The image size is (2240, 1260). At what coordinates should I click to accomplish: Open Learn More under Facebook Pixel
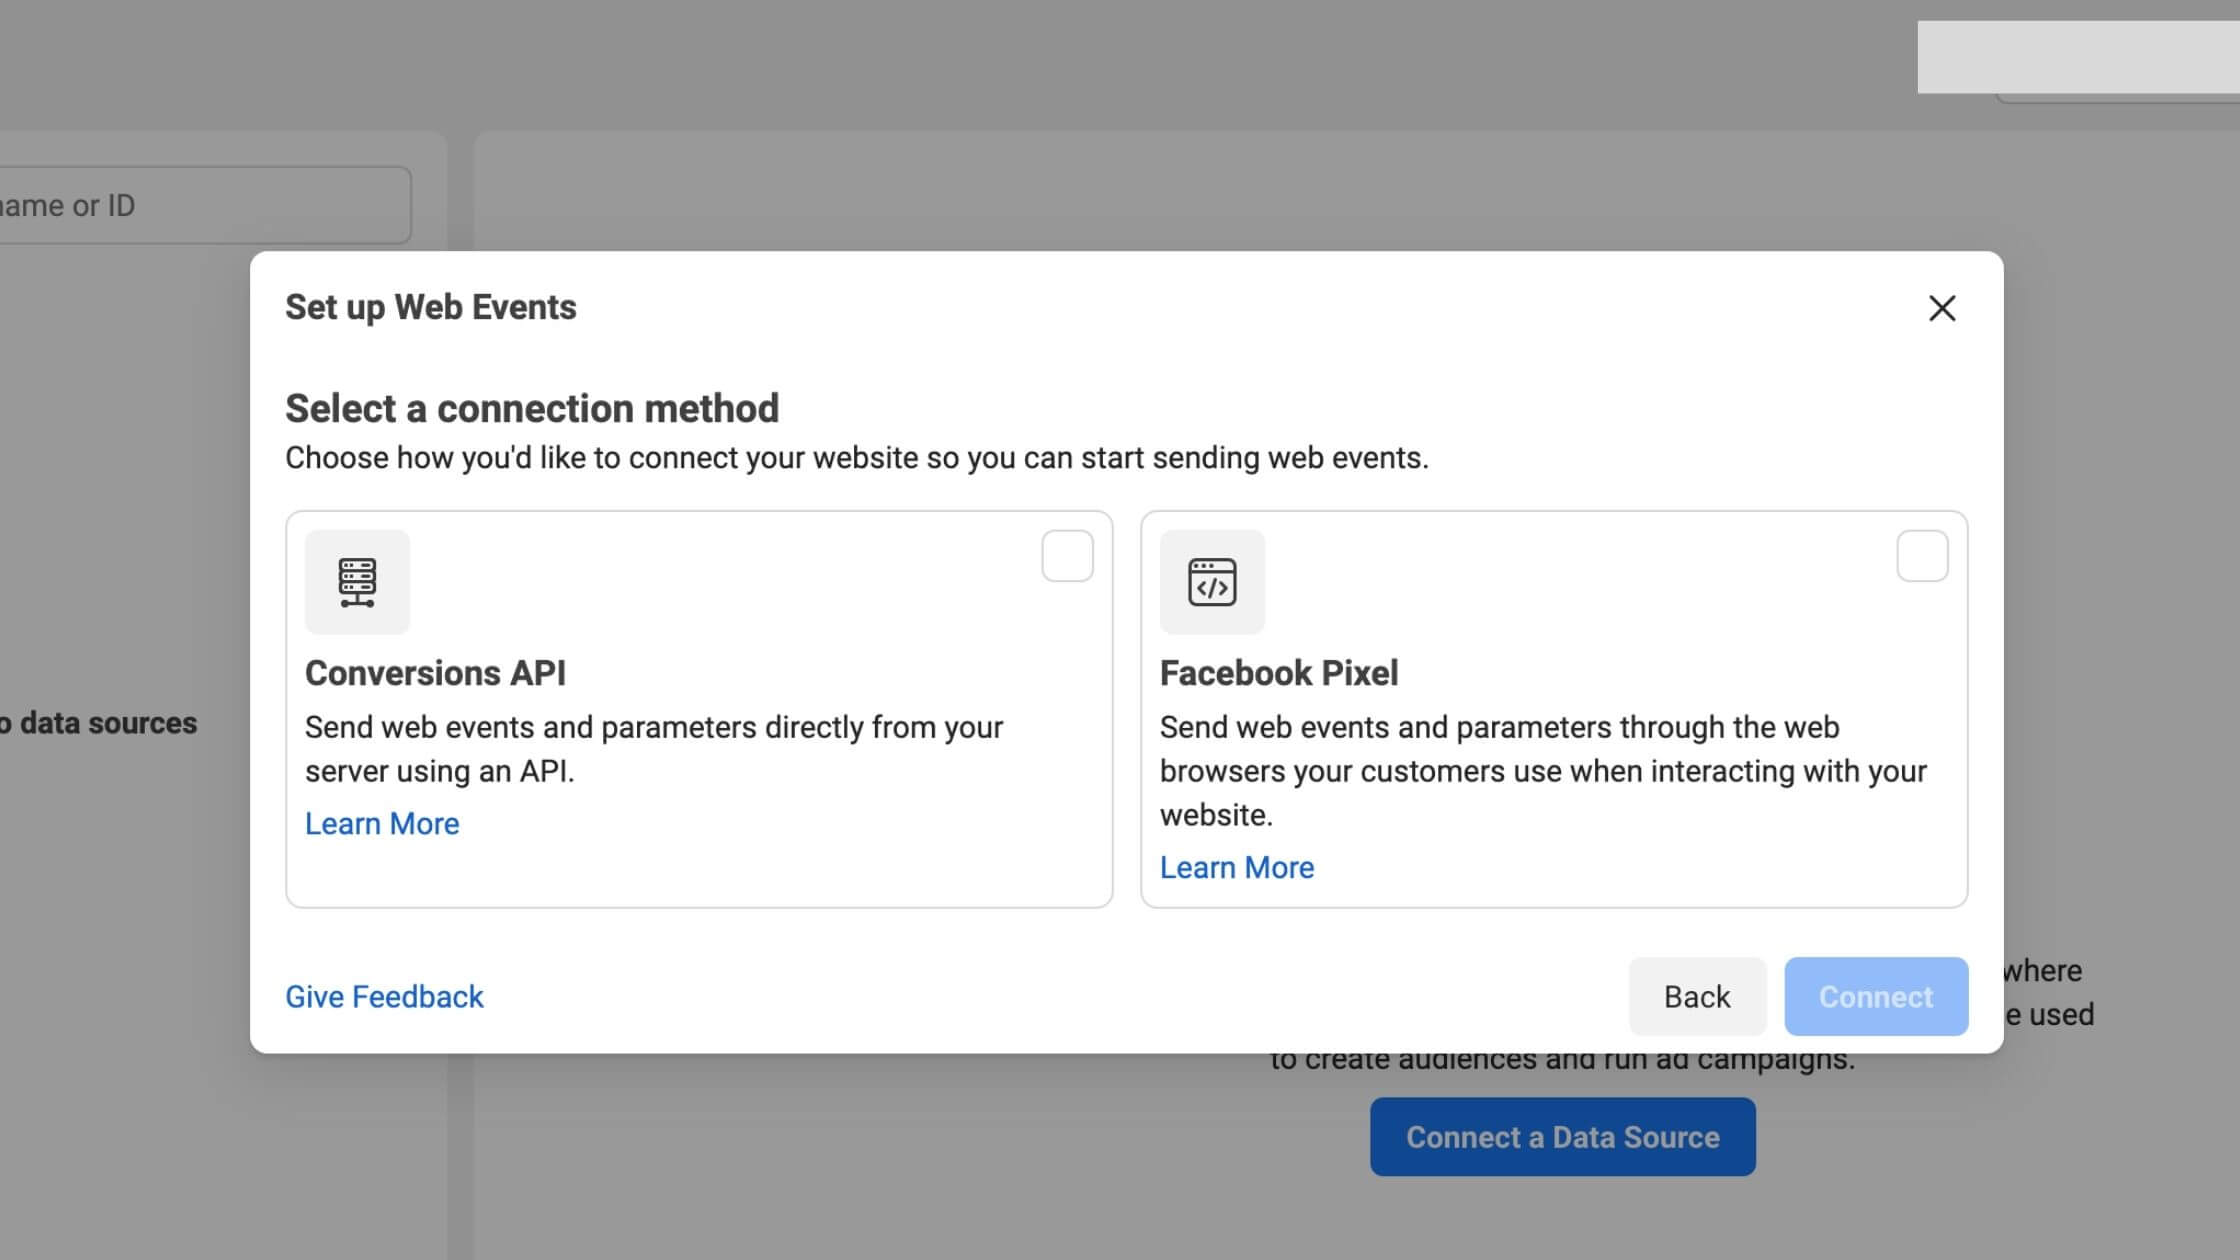tap(1237, 867)
